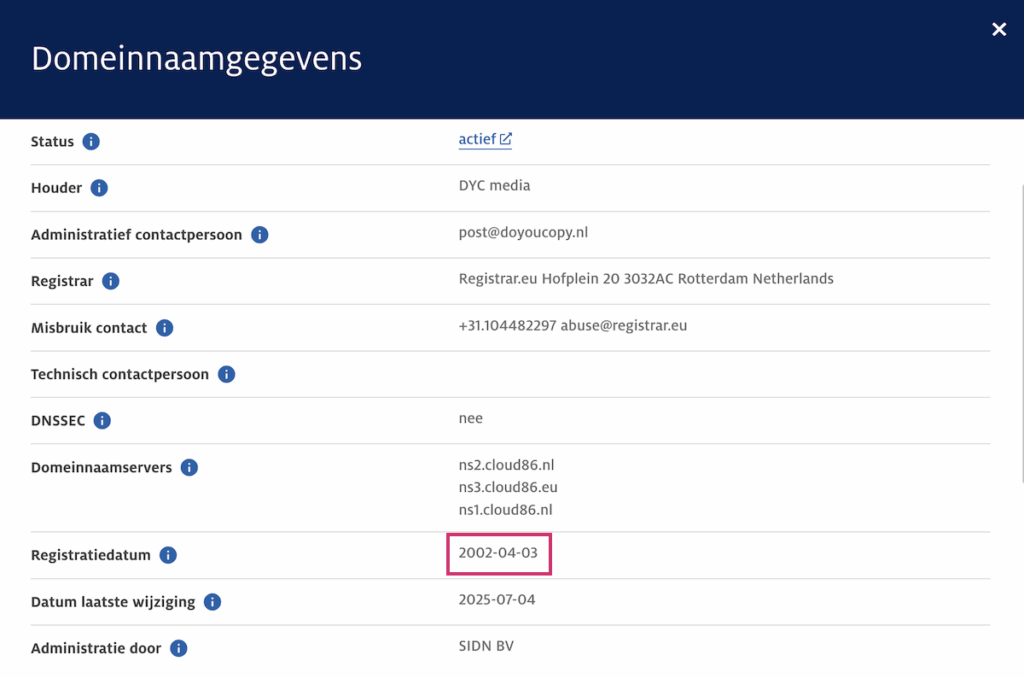1024x678 pixels.
Task: Click the ns3.cloud86.eu nameserver entry
Action: point(507,487)
